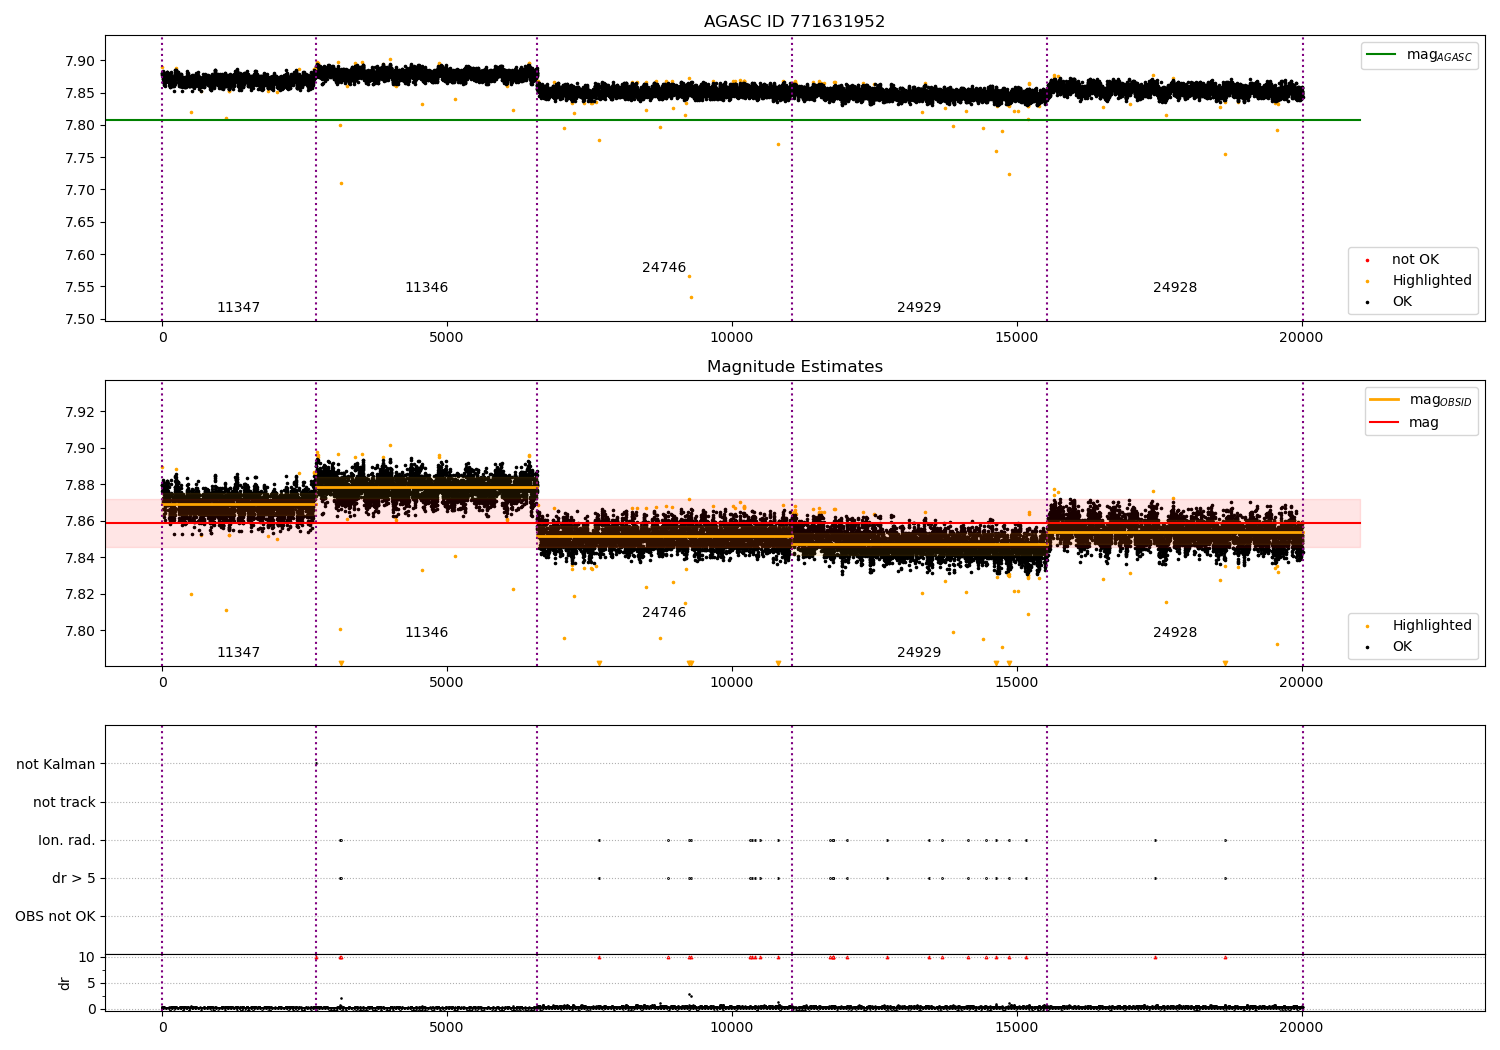1500x1050 pixels.
Task: Click obsid label 11347 in Magnitude Estimates plot
Action: [238, 653]
